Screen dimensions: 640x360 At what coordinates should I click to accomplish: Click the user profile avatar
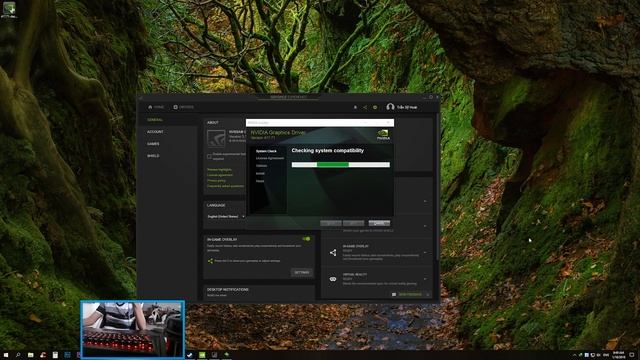pyautogui.click(x=390, y=107)
